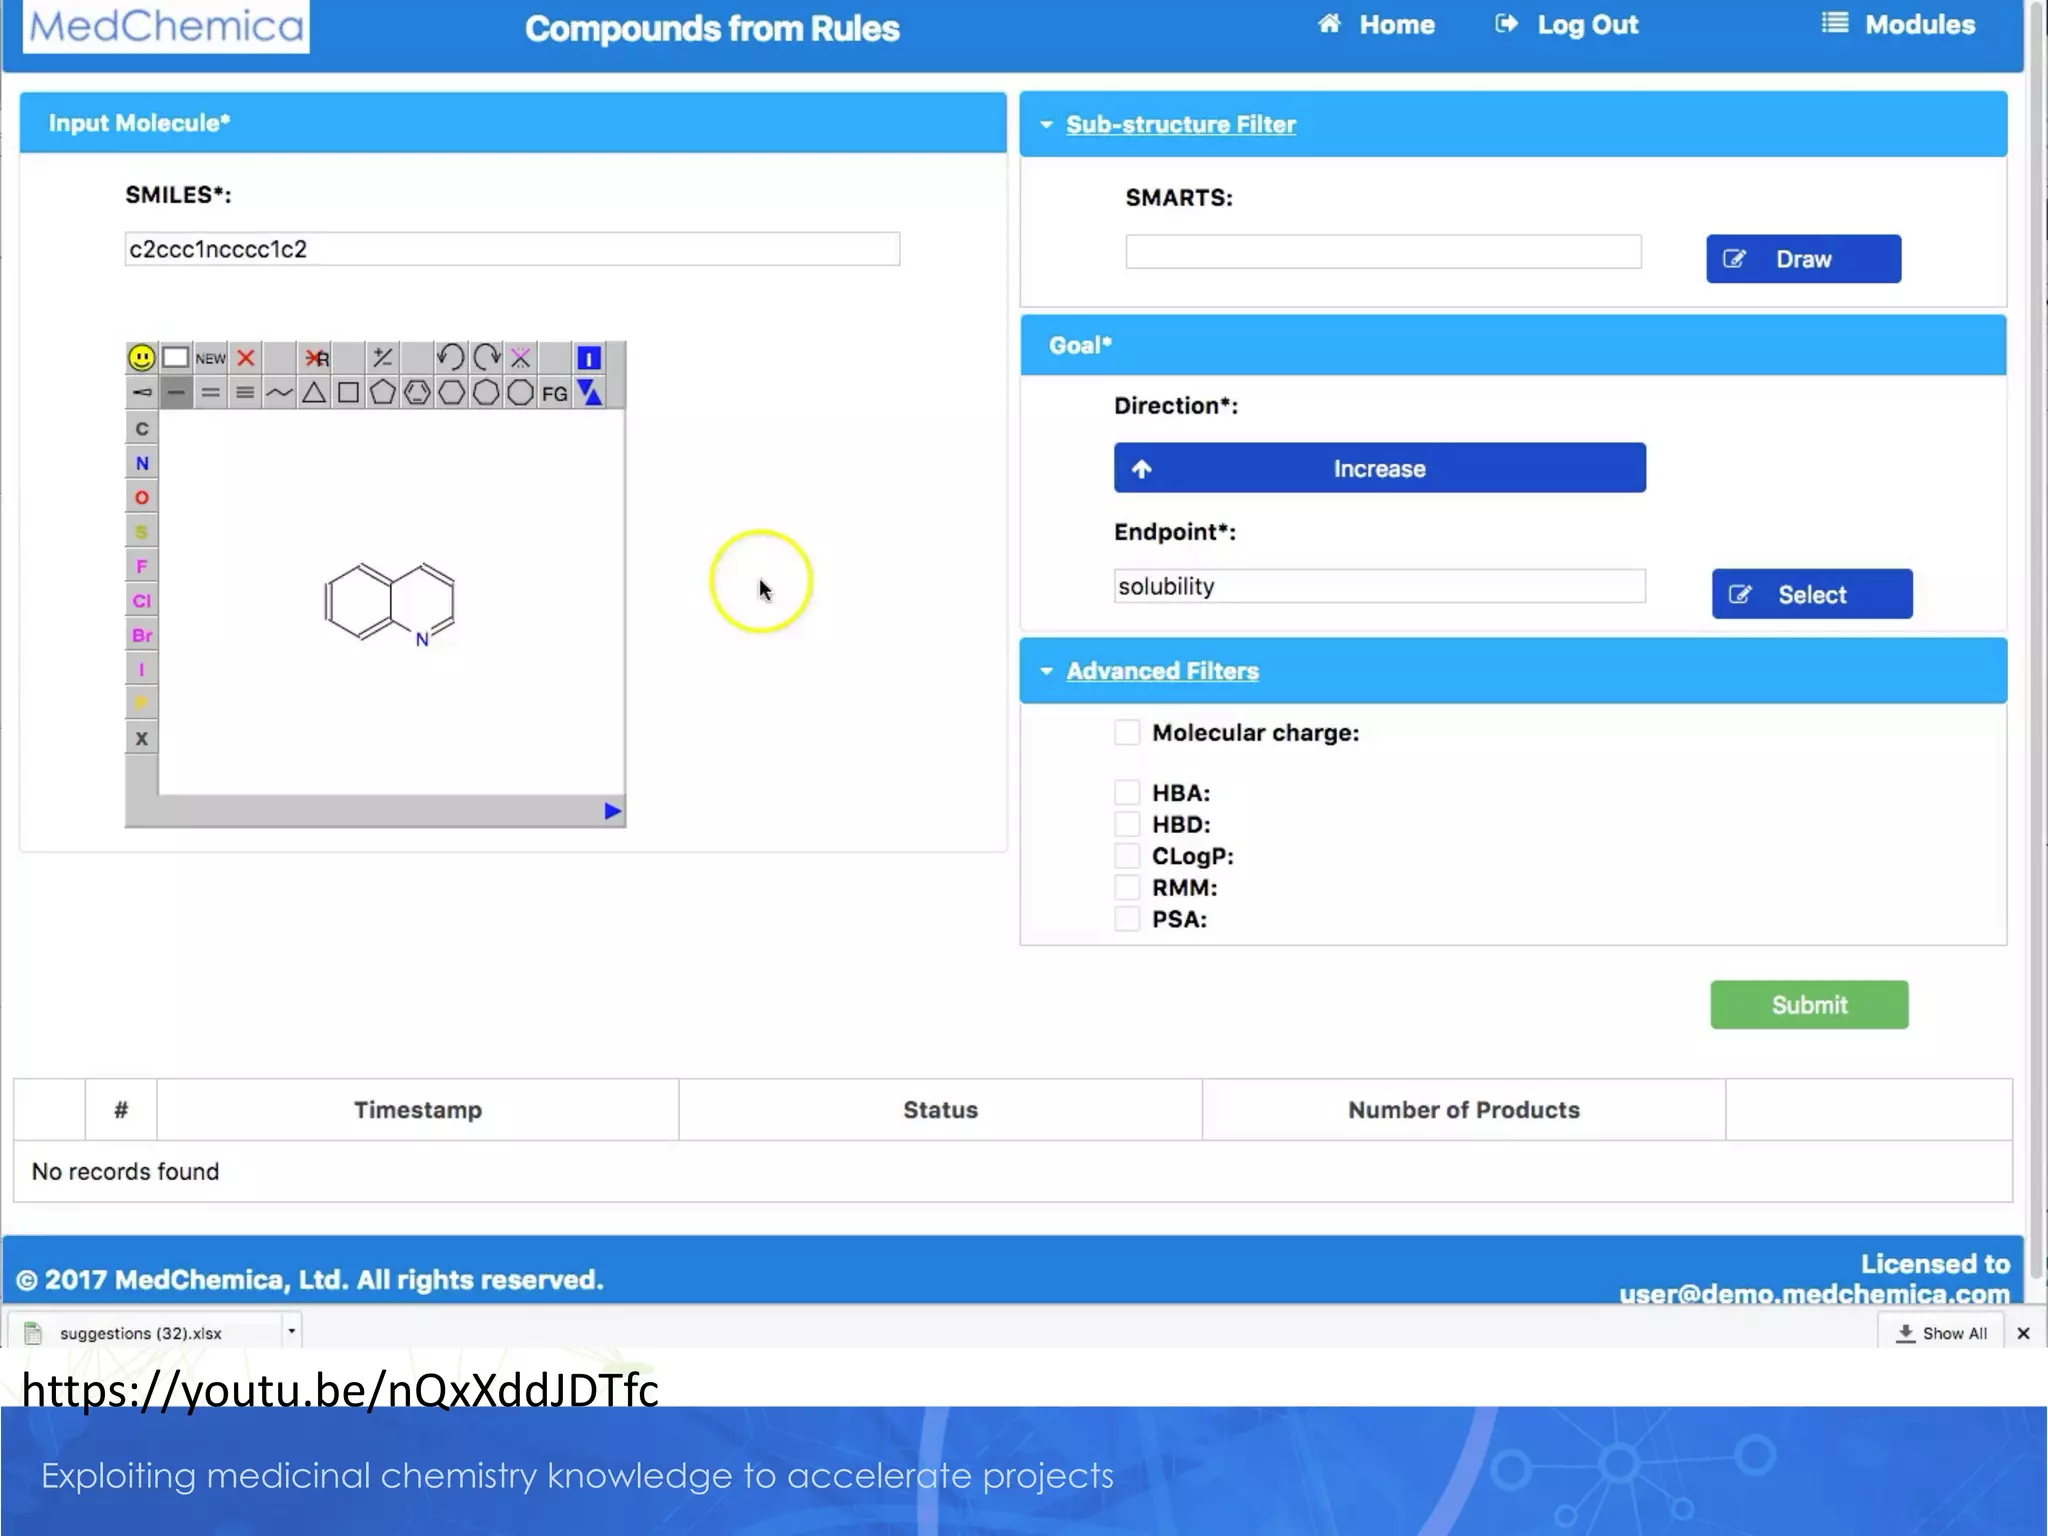This screenshot has height=1536, width=2048.
Task: Select the nitrogen N atom button
Action: [142, 463]
